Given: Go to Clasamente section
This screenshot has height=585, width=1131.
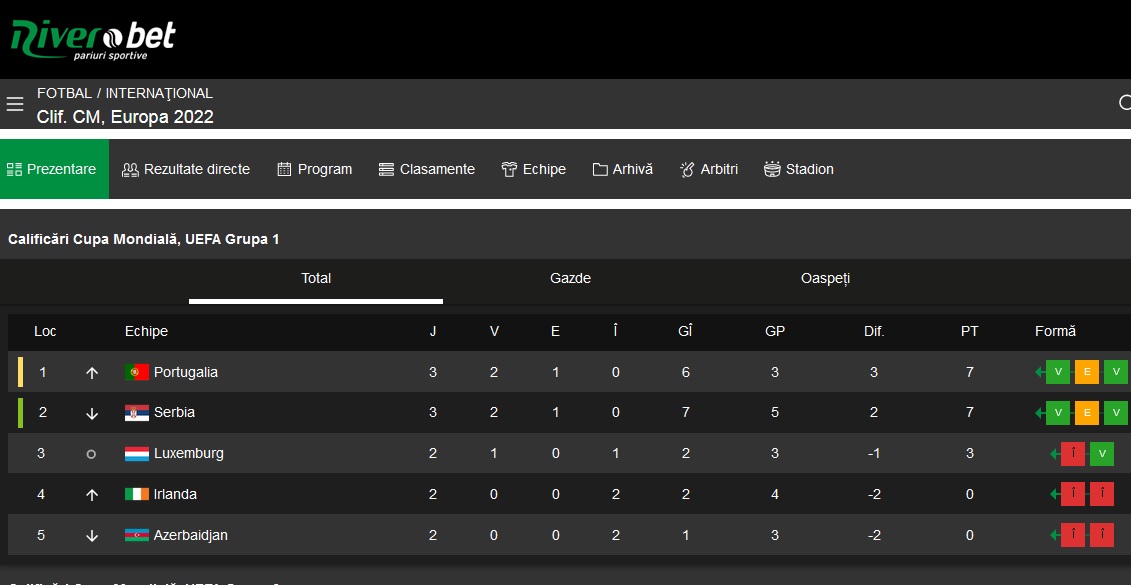Looking at the screenshot, I should (x=427, y=169).
